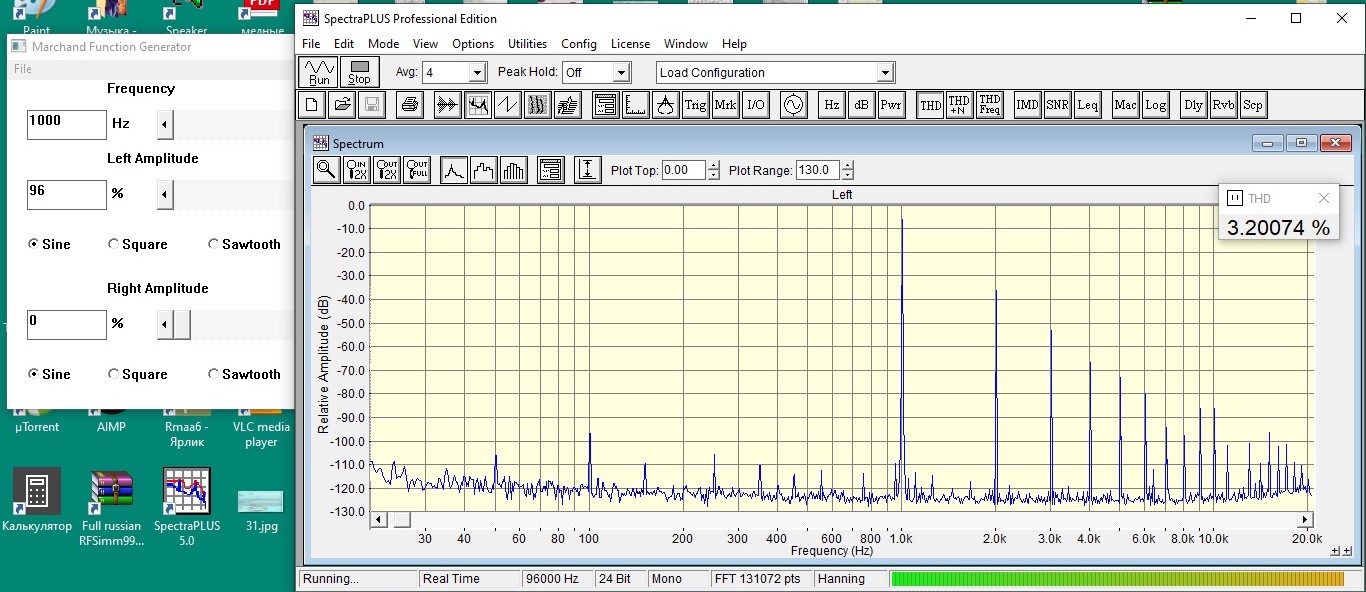Viewport: 1366px width, 592px height.
Task: Select left channel Square waveform
Action: click(x=138, y=244)
